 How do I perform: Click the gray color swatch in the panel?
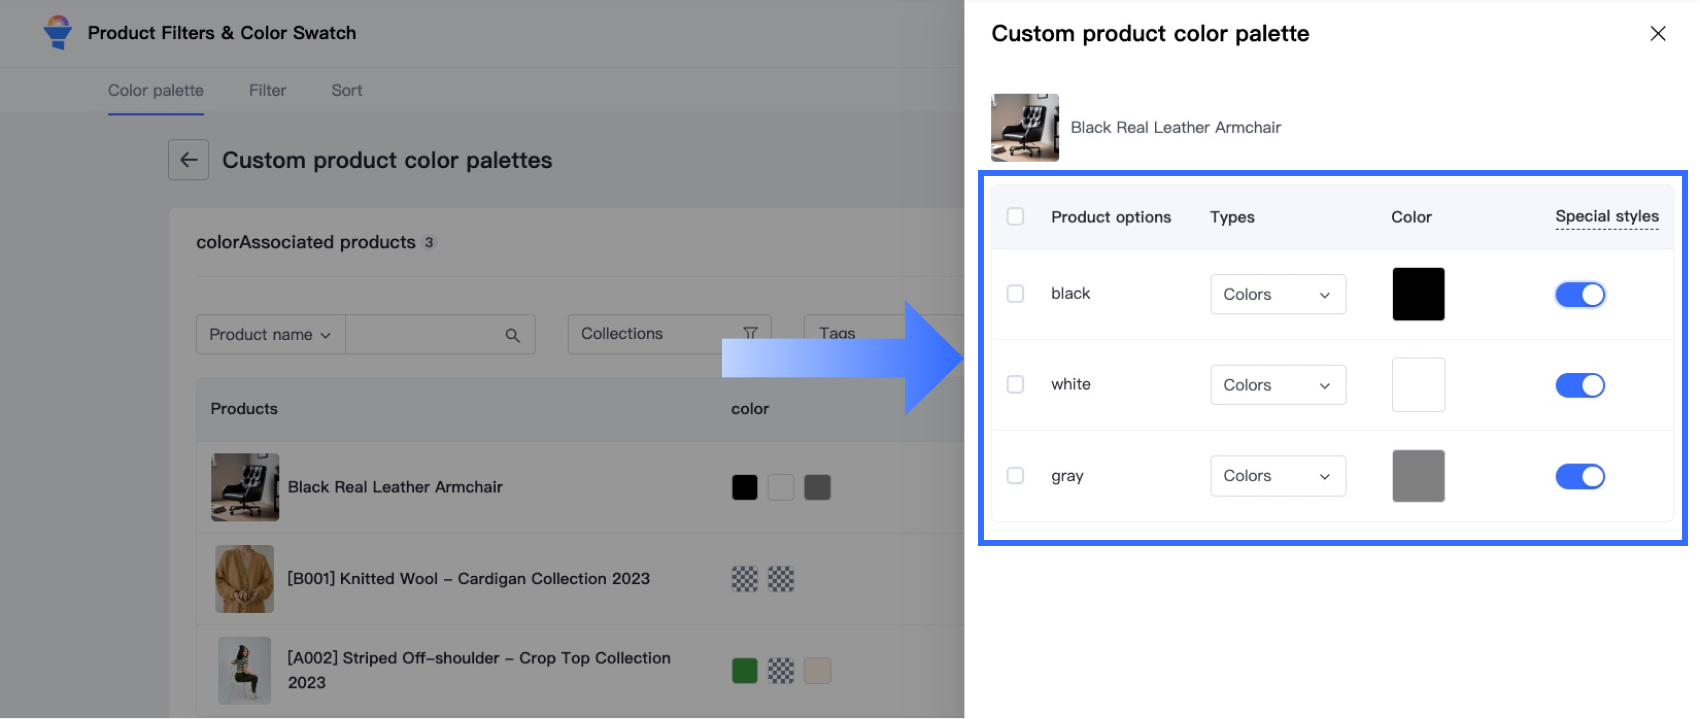pos(1417,476)
